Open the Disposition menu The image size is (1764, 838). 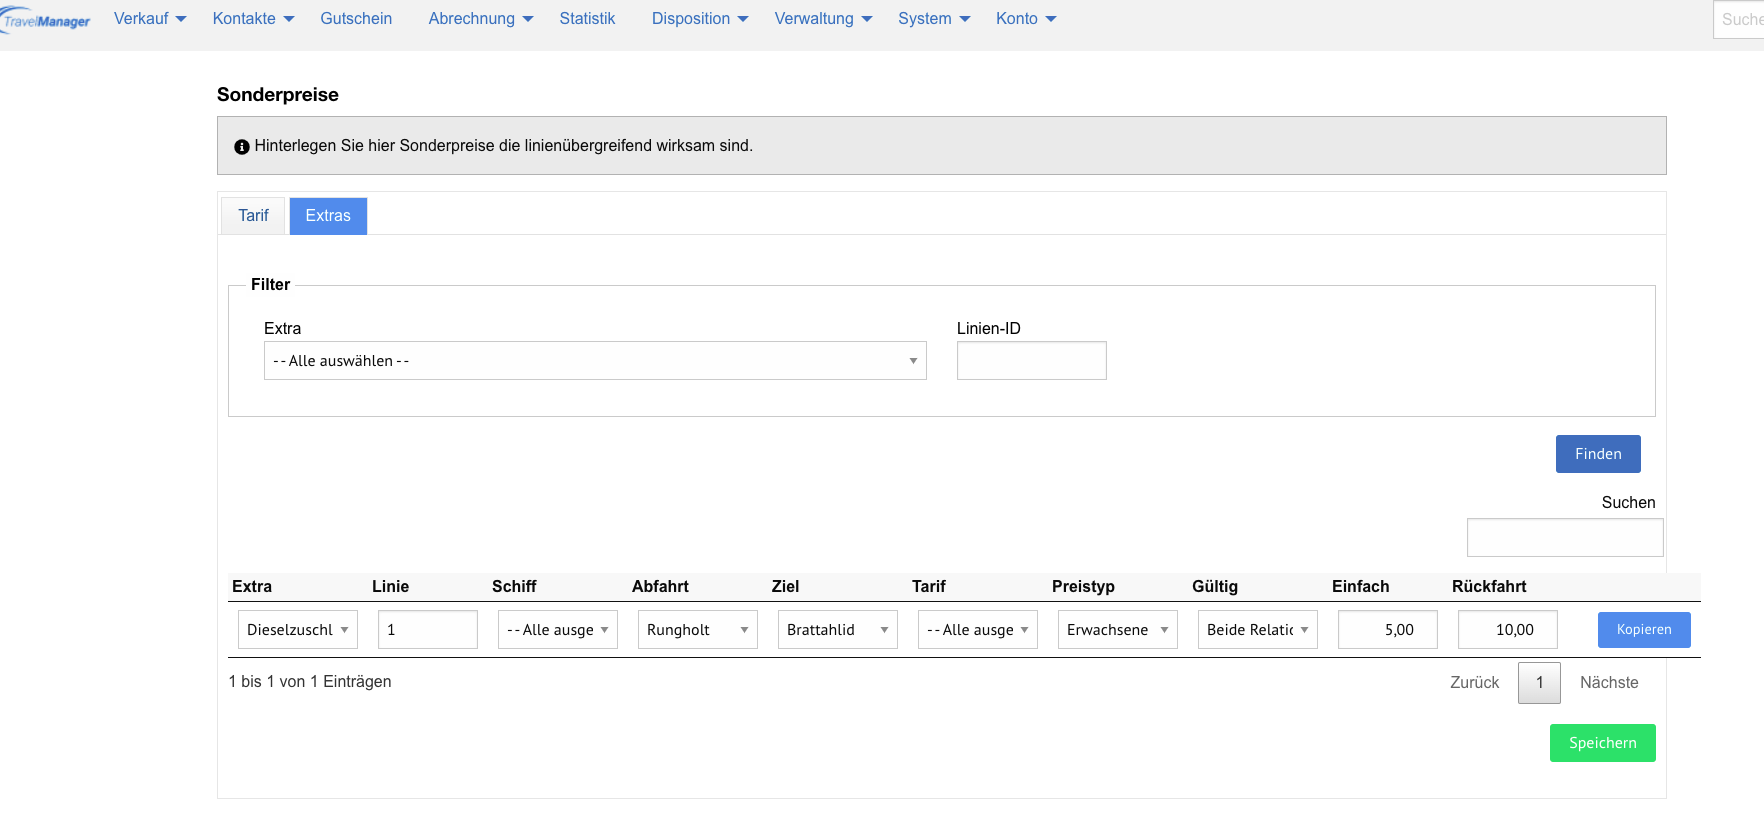coord(700,19)
